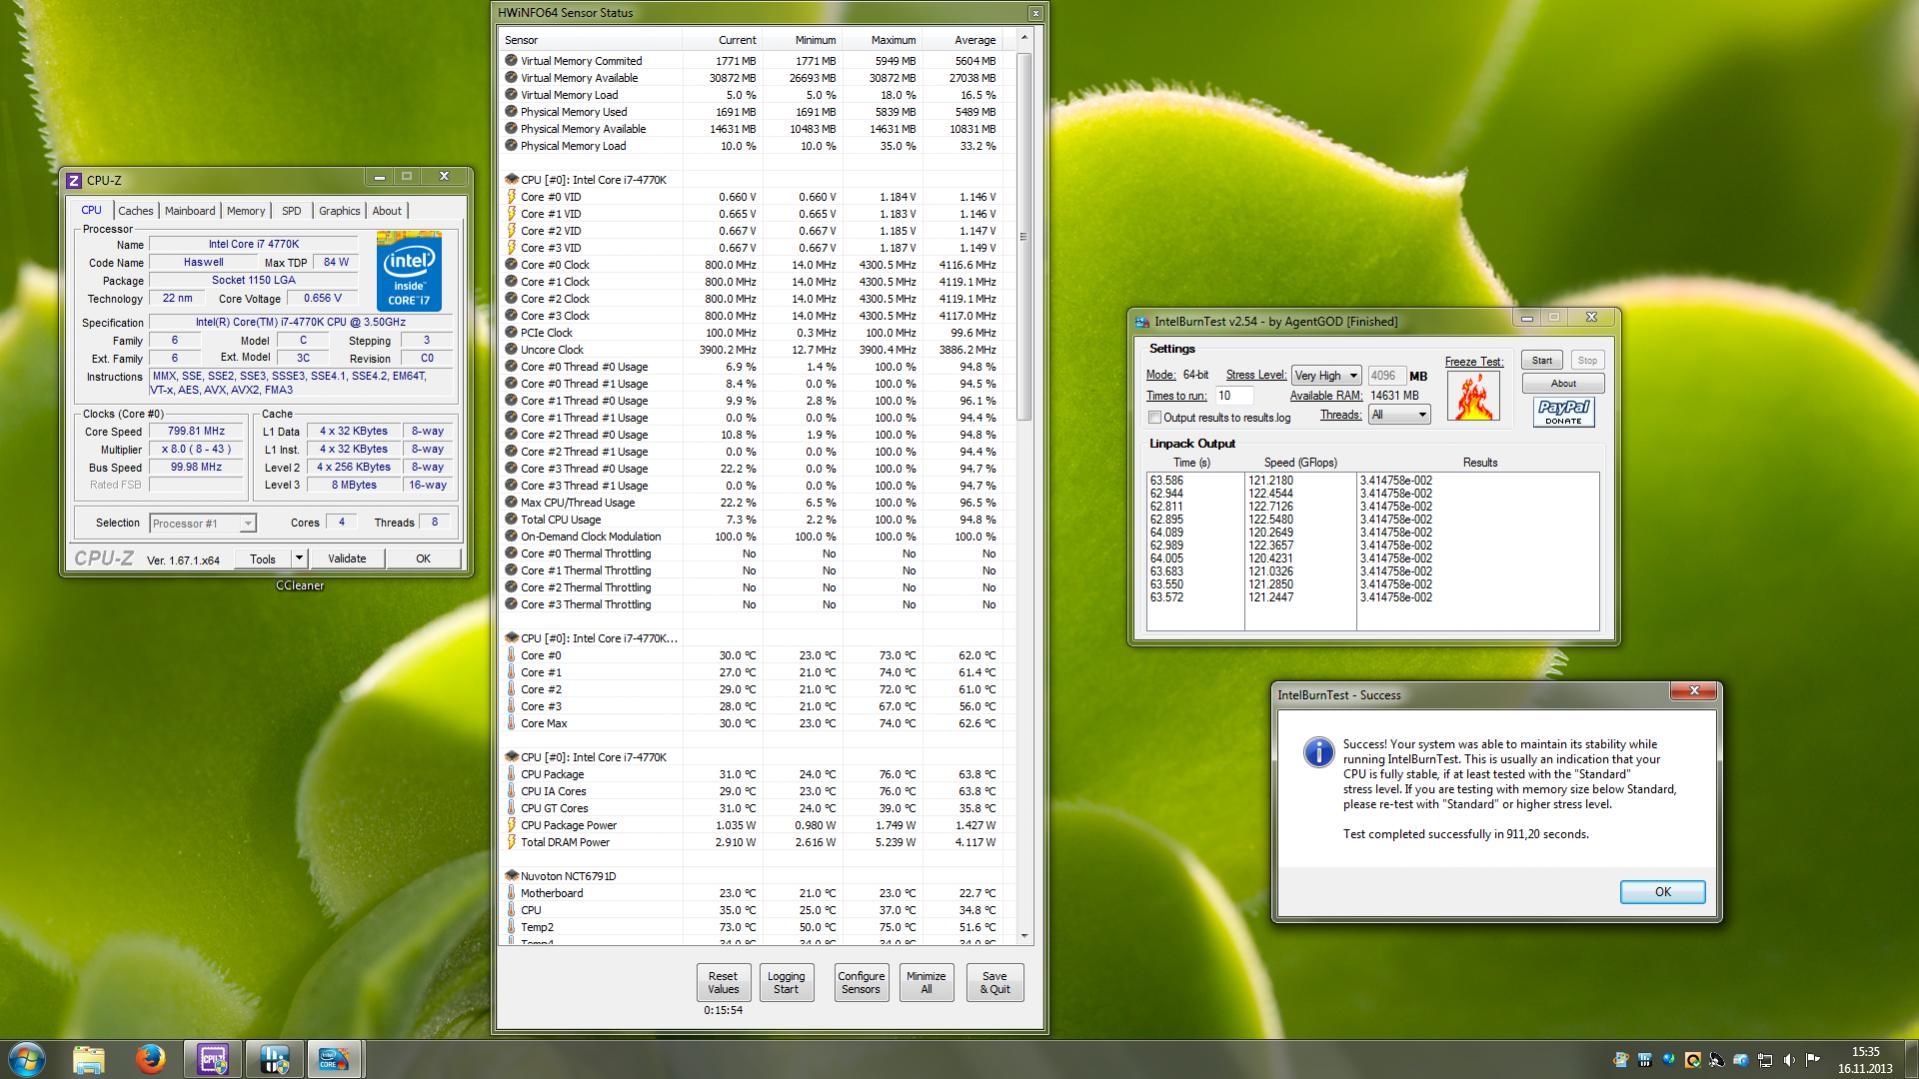Open the About tab in CPU-Z

[x=387, y=211]
